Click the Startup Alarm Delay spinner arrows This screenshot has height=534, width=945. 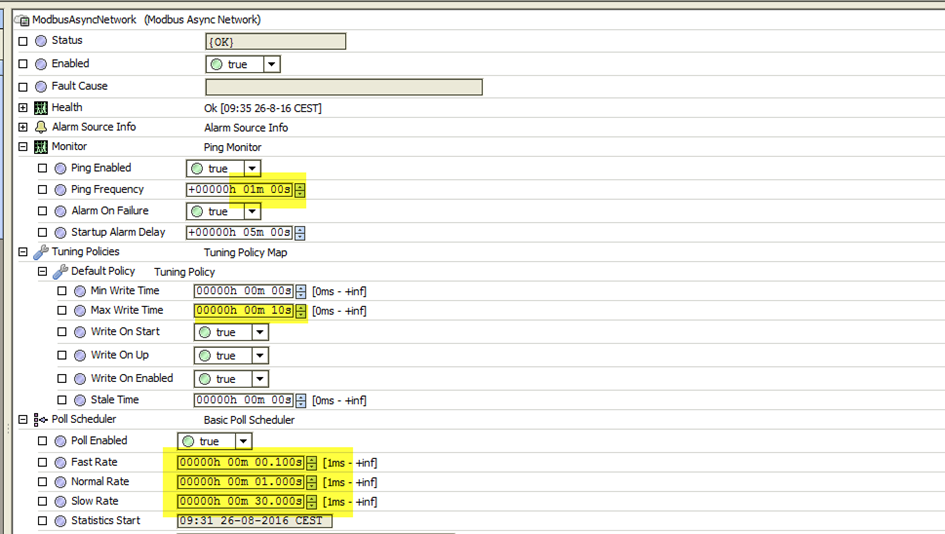click(x=300, y=233)
